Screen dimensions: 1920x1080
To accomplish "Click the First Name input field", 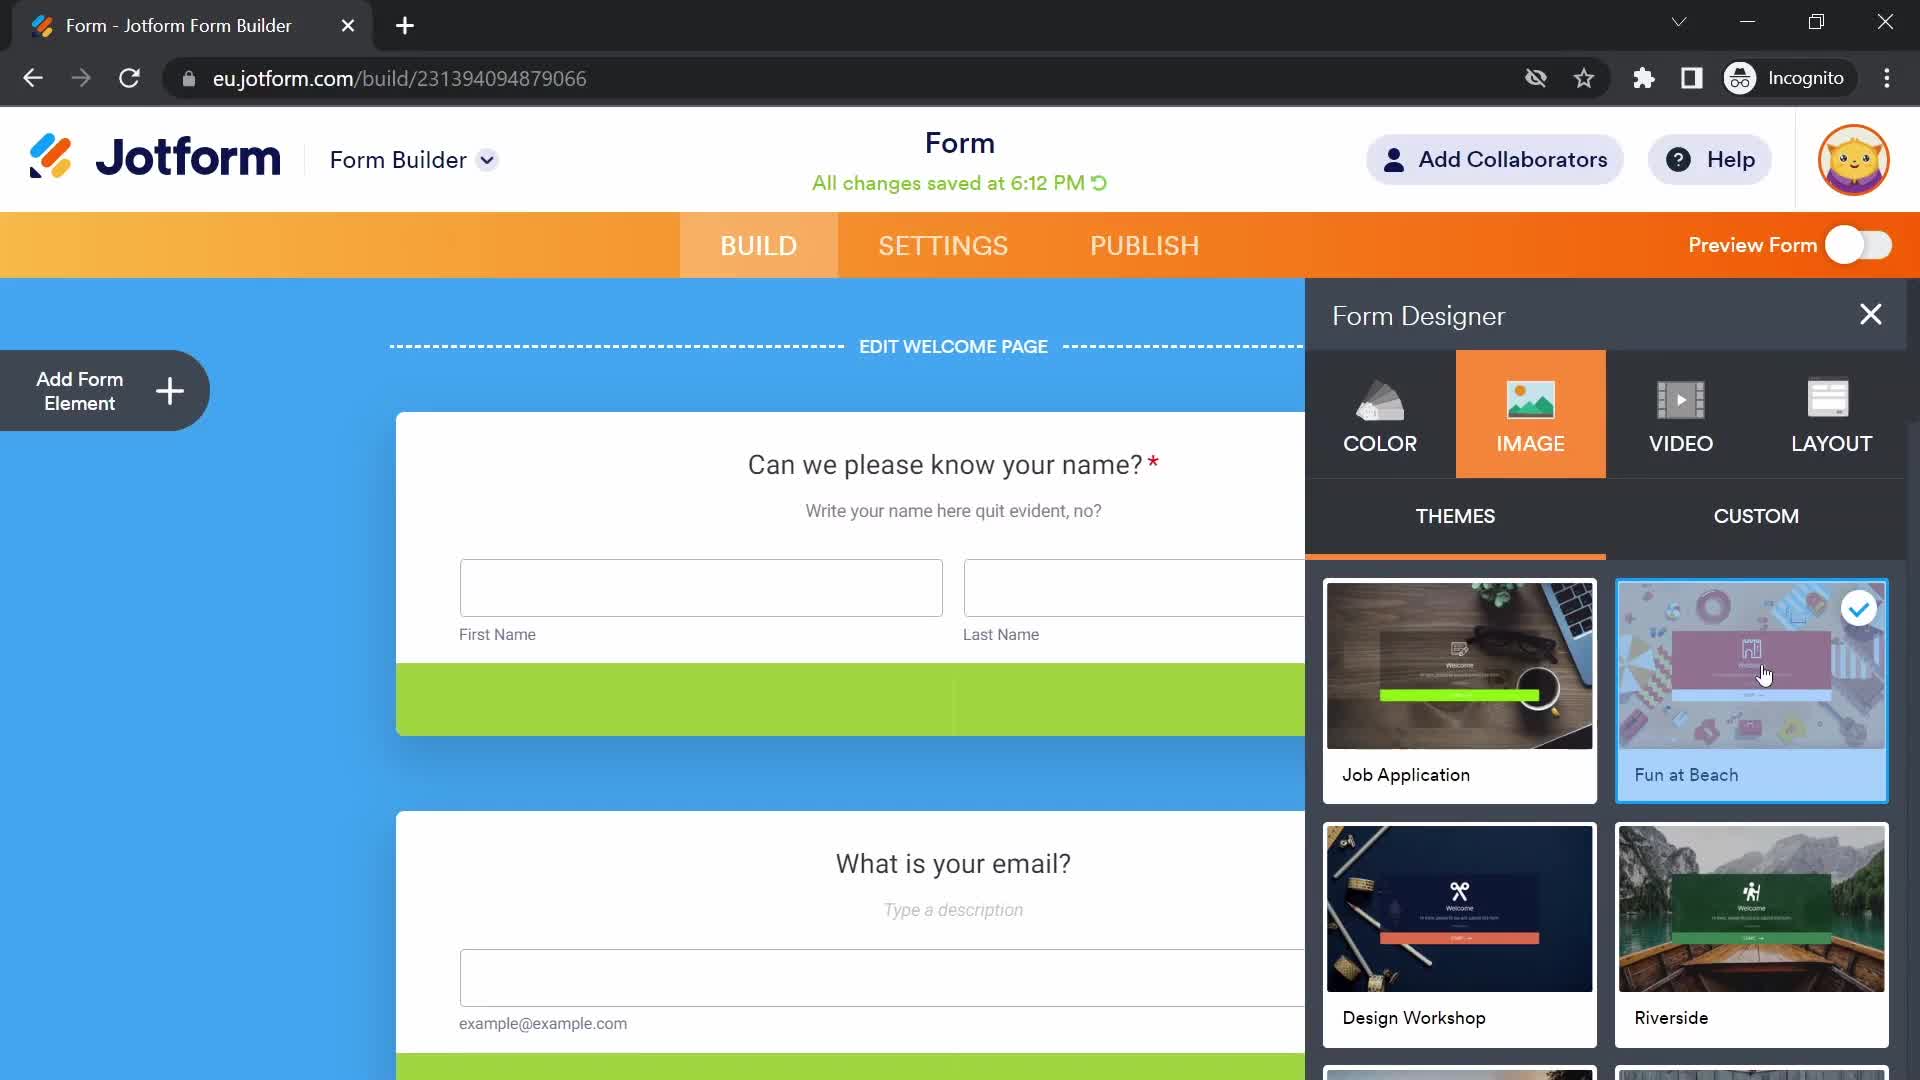I will pyautogui.click(x=700, y=587).
